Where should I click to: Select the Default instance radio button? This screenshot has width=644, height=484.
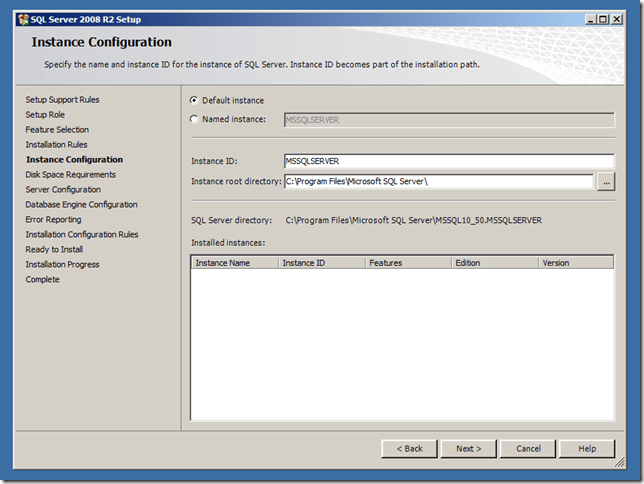(194, 100)
